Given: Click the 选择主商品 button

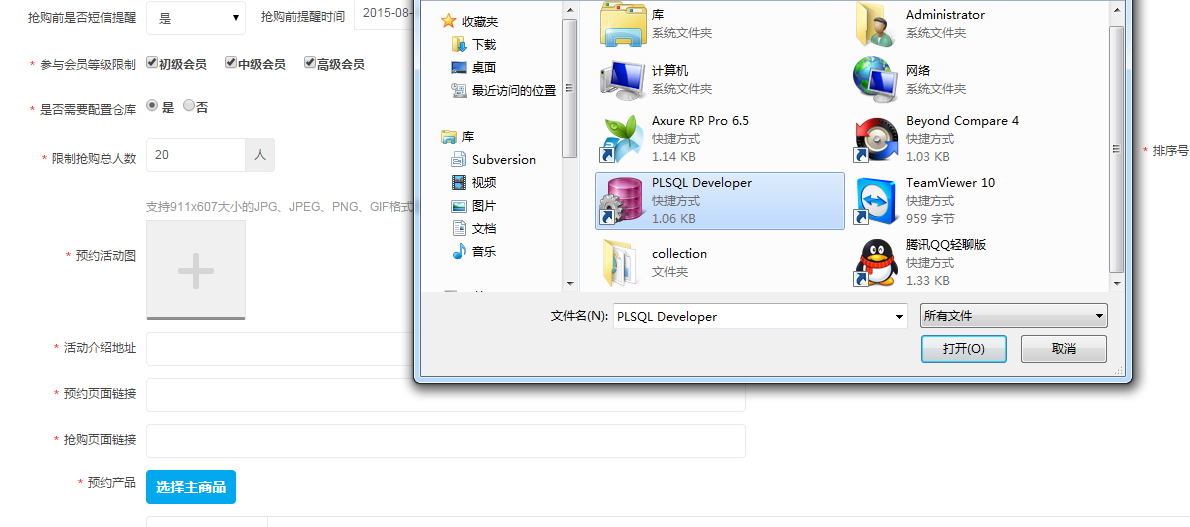Looking at the screenshot, I should 191,487.
